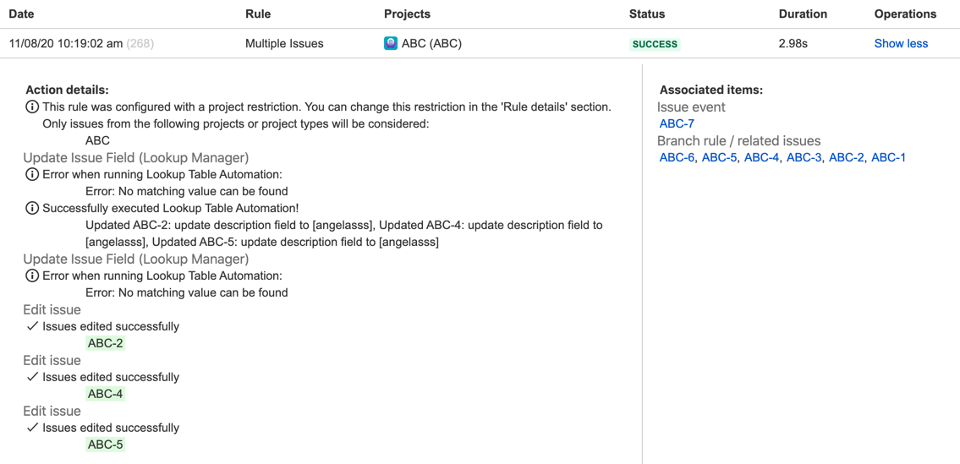Viewport: 960px width, 464px height.
Task: Click the ABC project avatar icon
Action: 391,44
